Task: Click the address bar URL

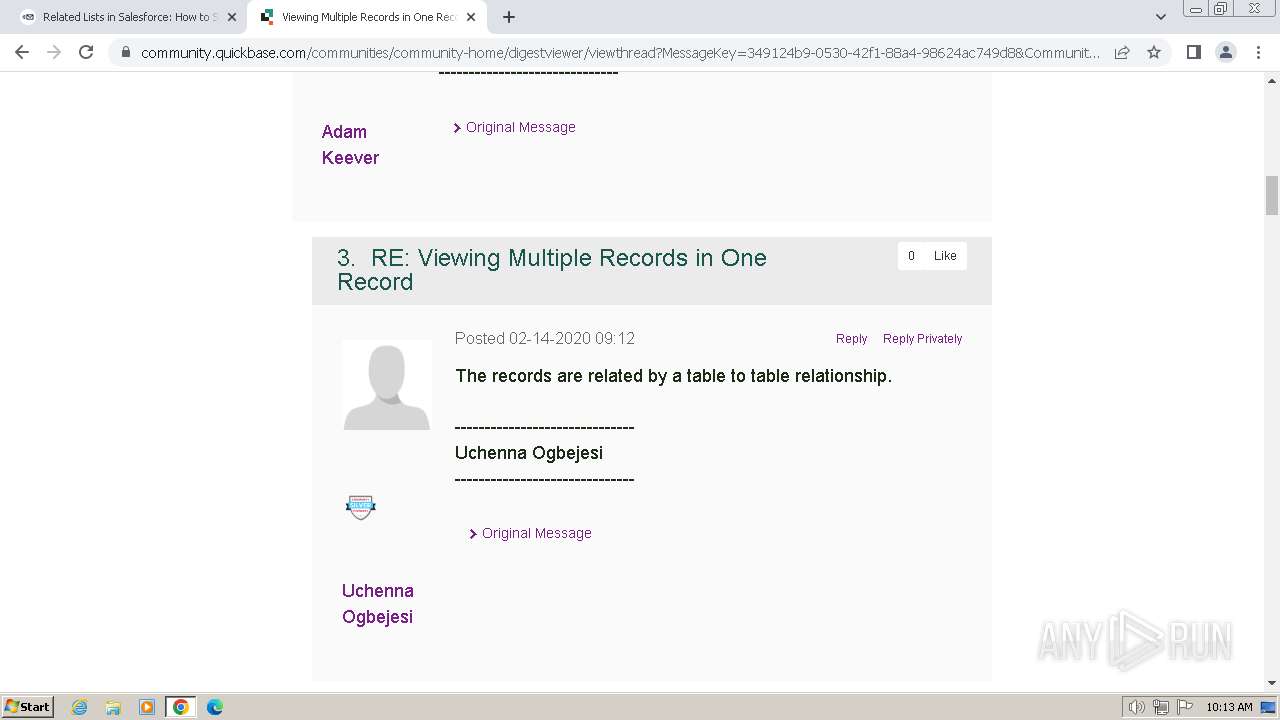Action: click(620, 53)
